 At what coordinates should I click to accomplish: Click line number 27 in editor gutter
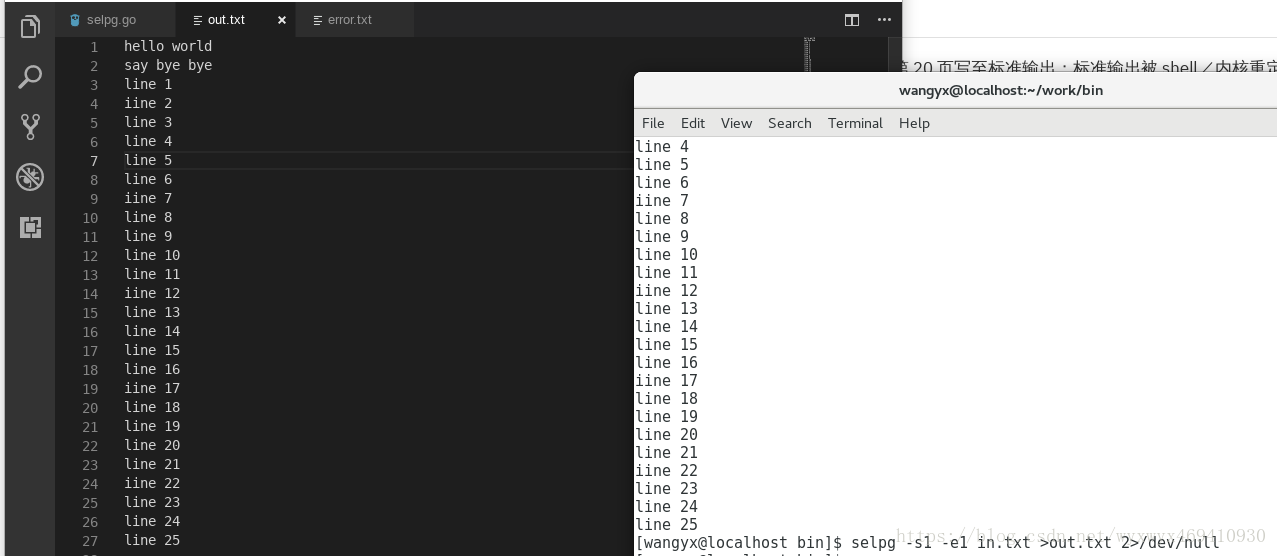(90, 541)
